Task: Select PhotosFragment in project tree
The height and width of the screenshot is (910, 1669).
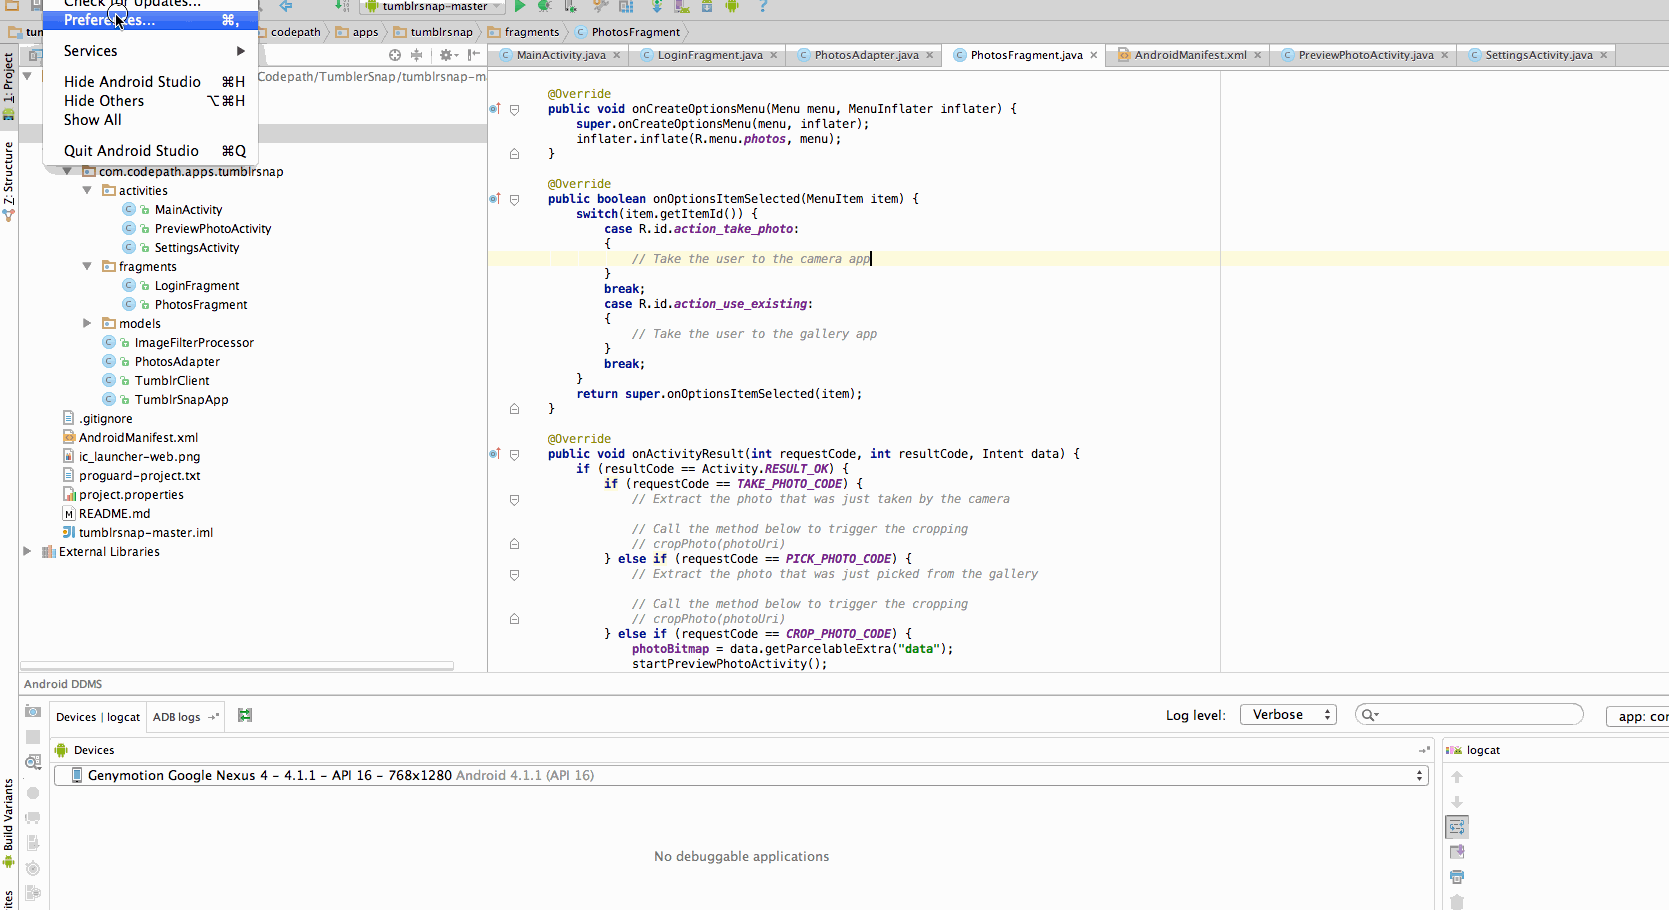Action: tap(201, 304)
